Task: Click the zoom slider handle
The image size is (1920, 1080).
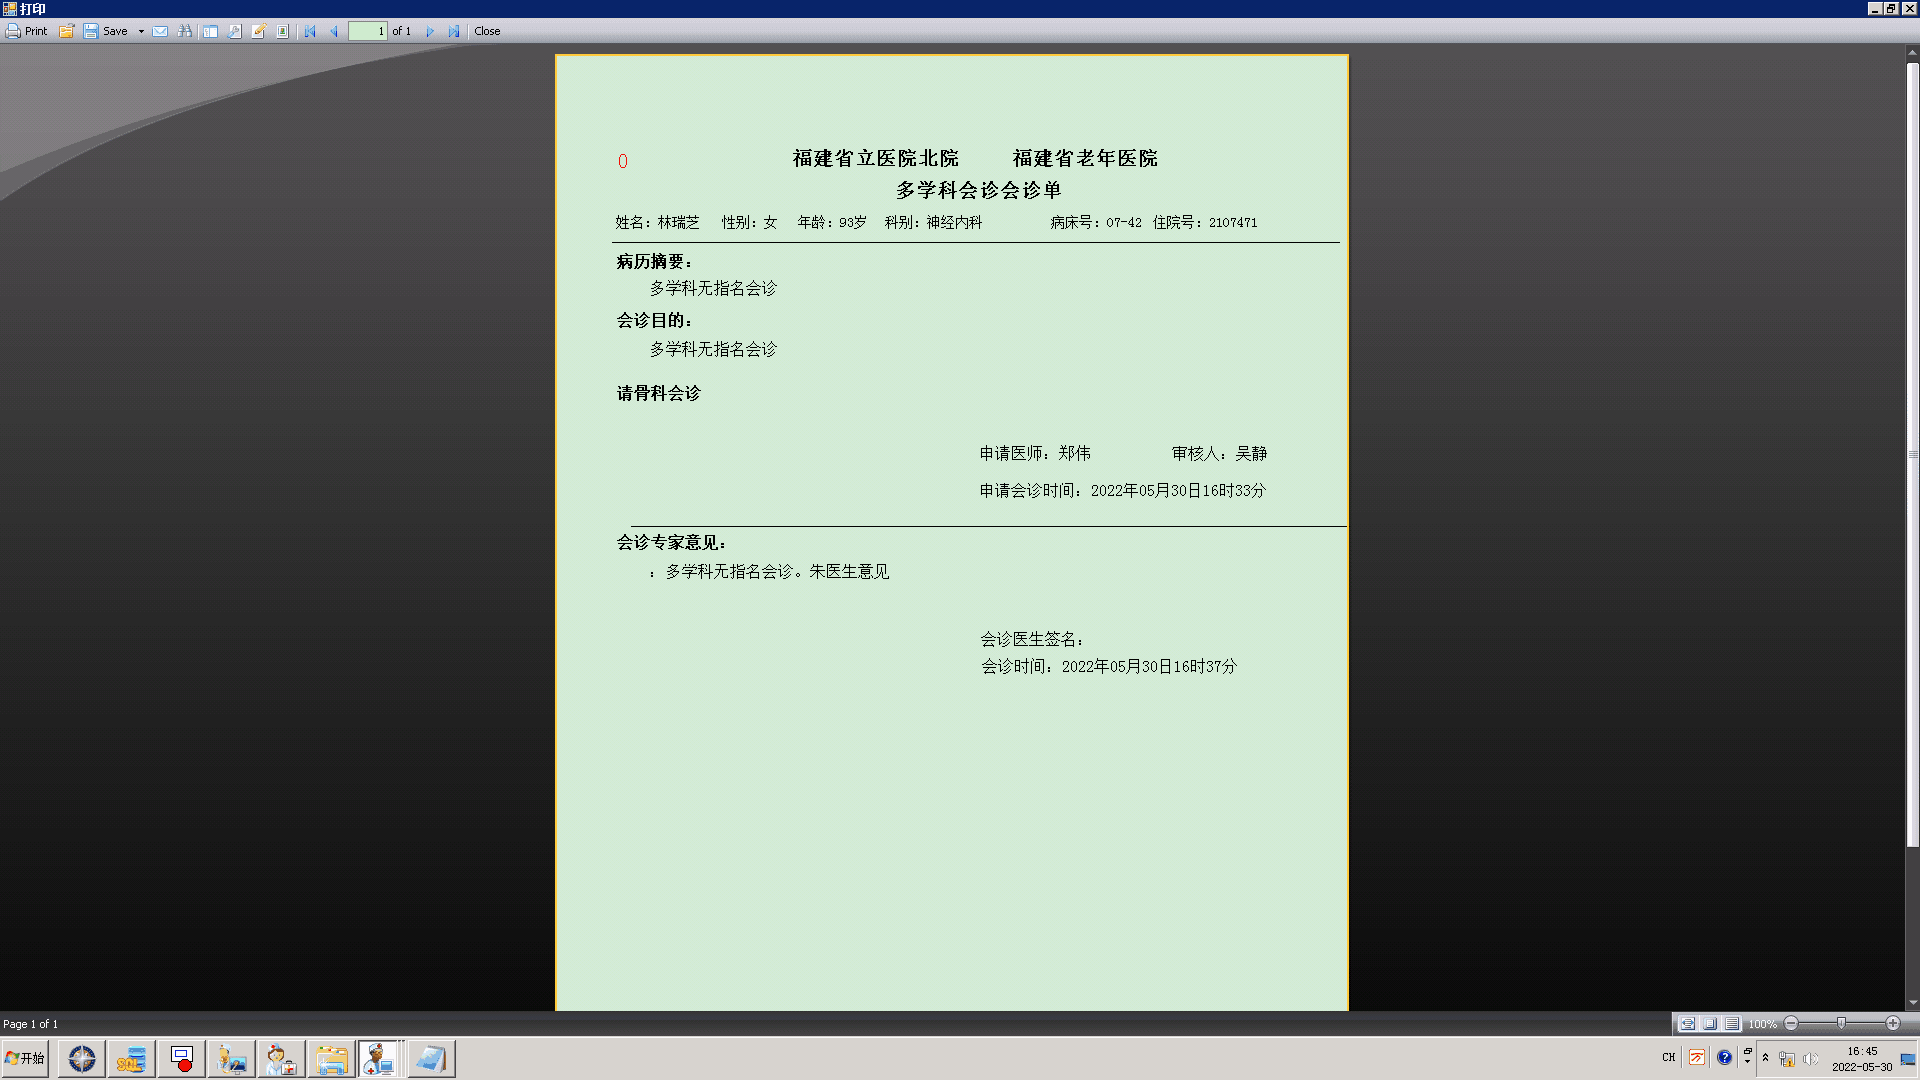Action: click(1841, 1023)
